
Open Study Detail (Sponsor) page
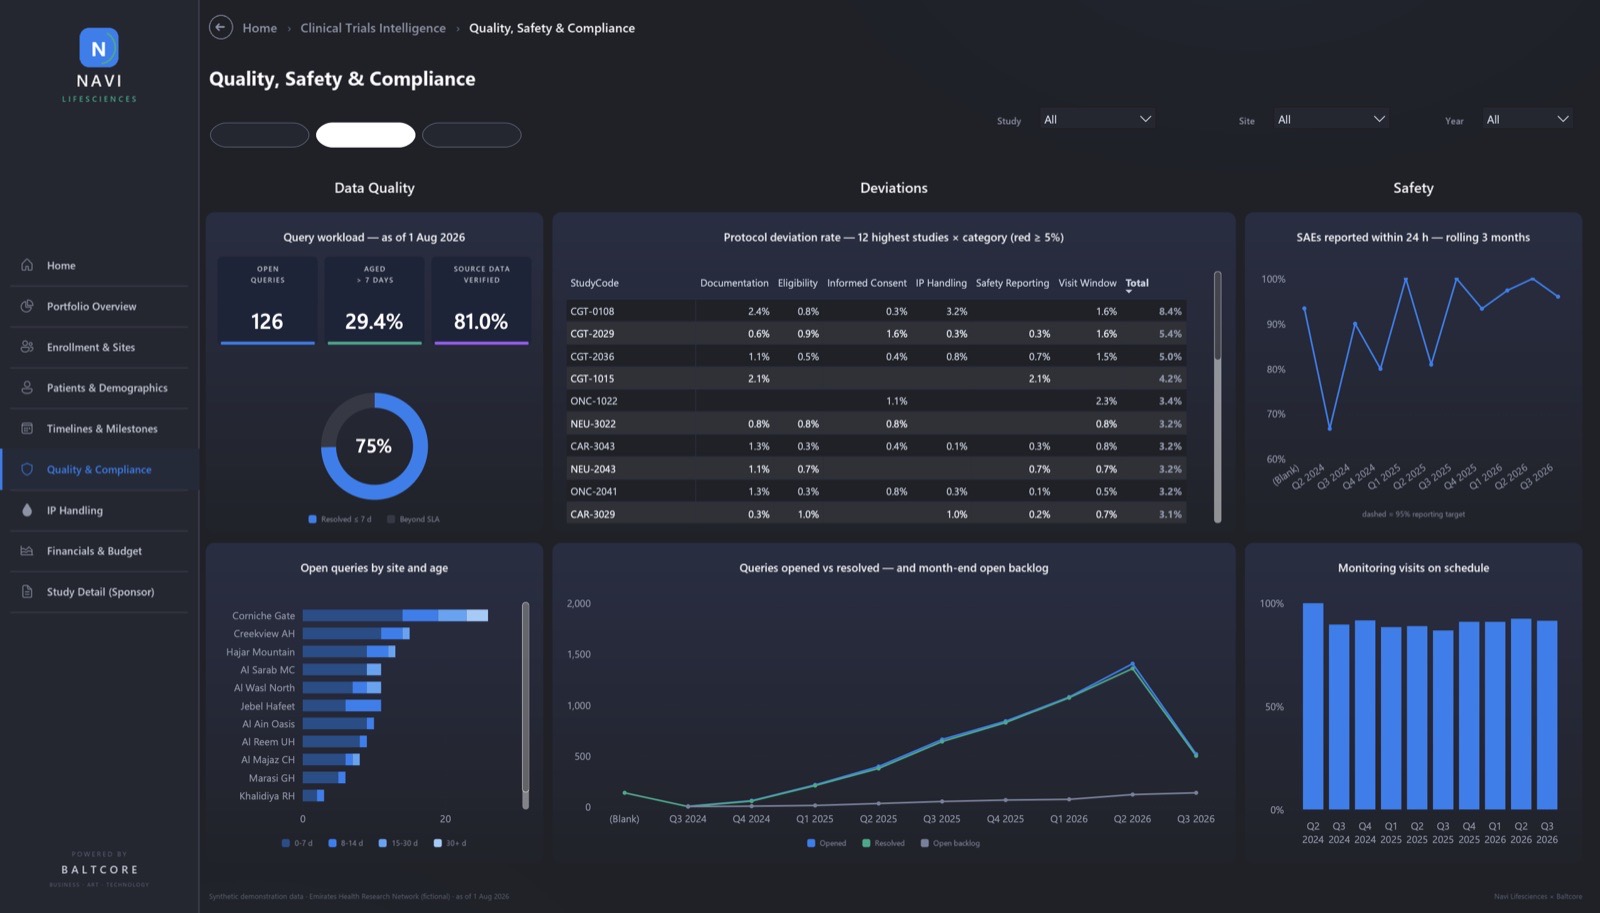99,592
